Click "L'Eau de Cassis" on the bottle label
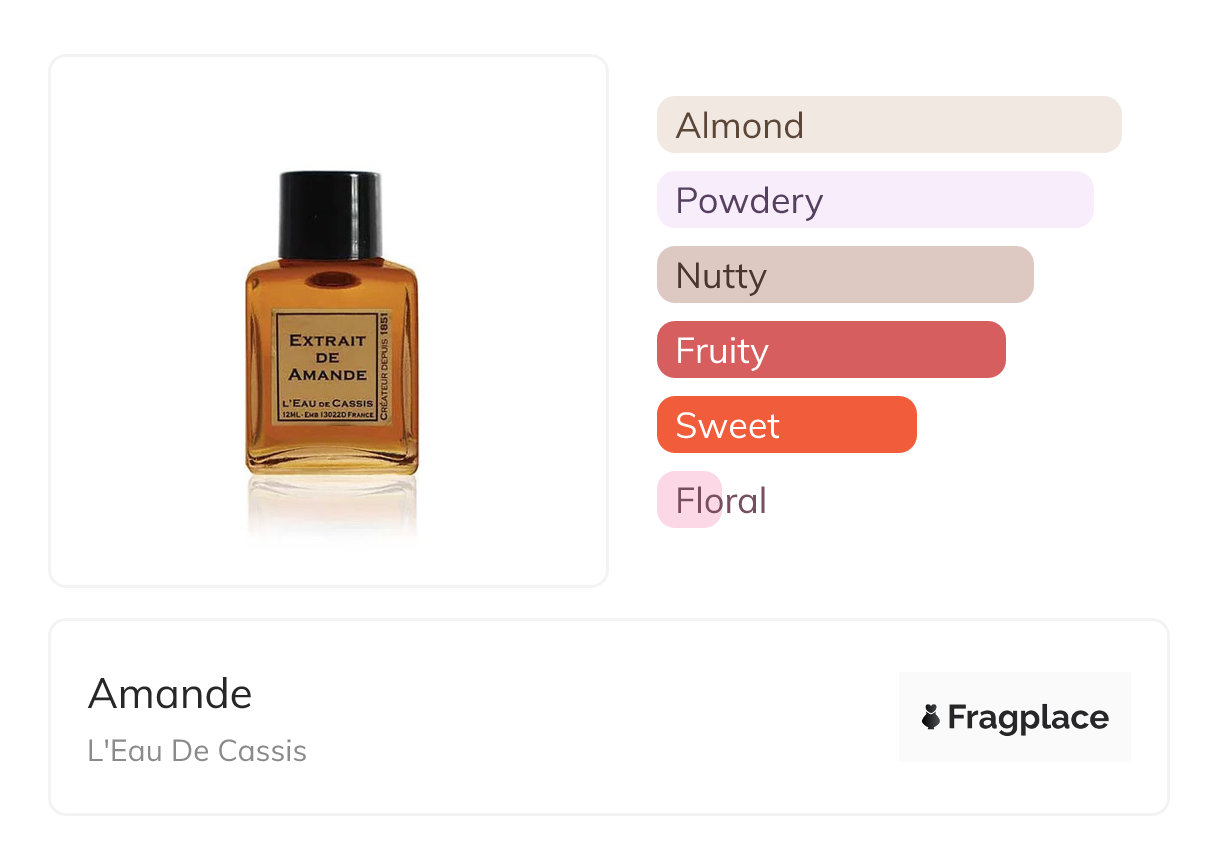Screen dimensions: 1218x864 pos(326,402)
